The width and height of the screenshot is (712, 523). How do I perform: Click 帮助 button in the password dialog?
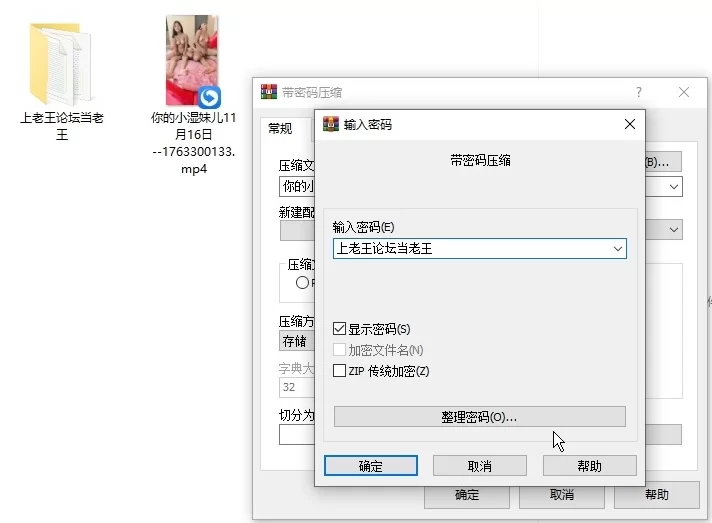[589, 466]
